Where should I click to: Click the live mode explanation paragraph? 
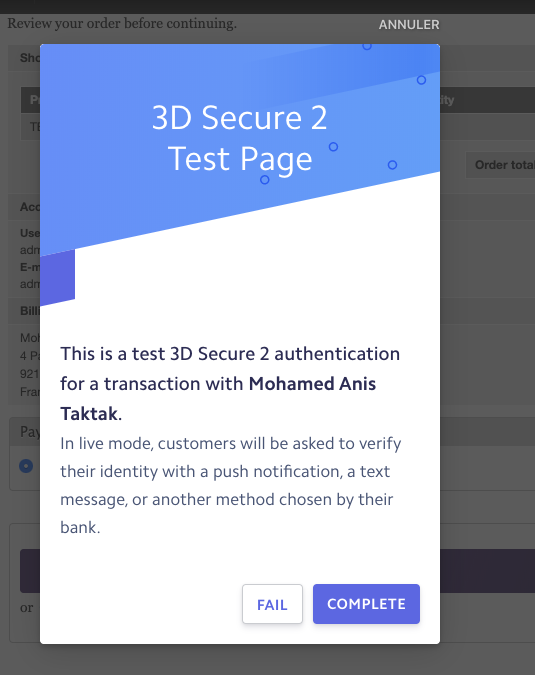[x=231, y=485]
